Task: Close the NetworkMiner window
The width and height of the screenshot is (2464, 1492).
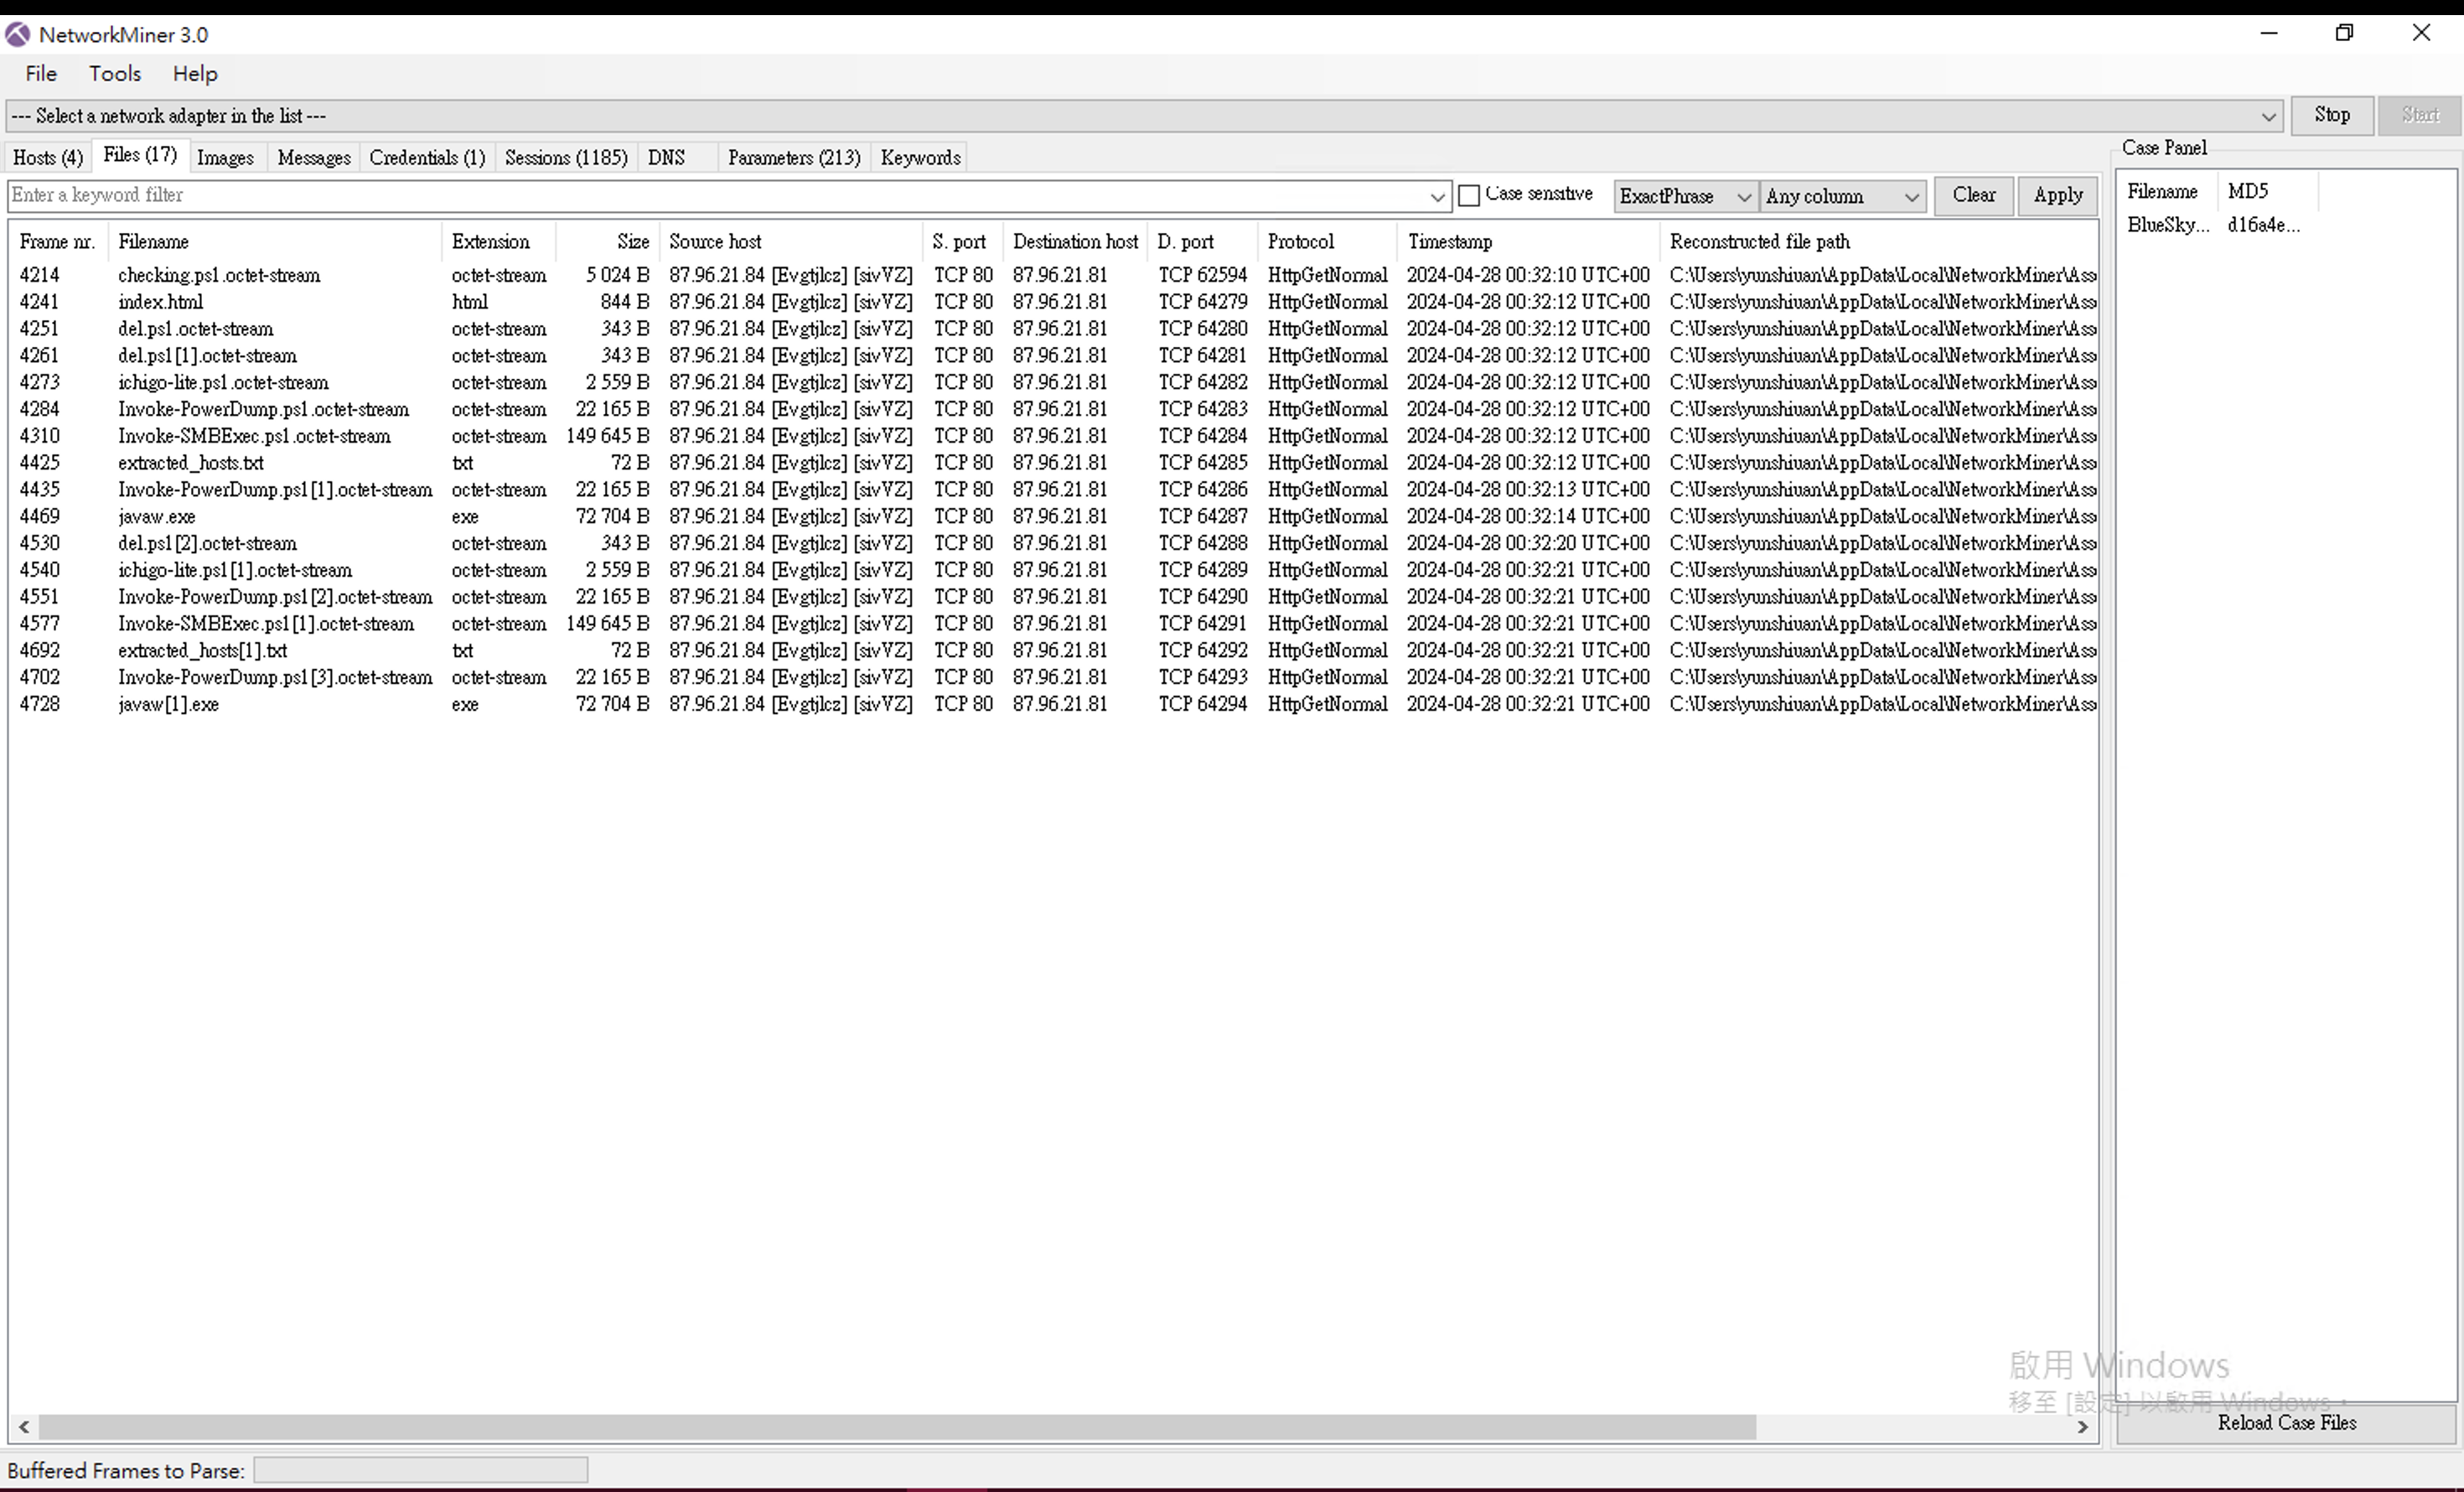Action: [2421, 33]
